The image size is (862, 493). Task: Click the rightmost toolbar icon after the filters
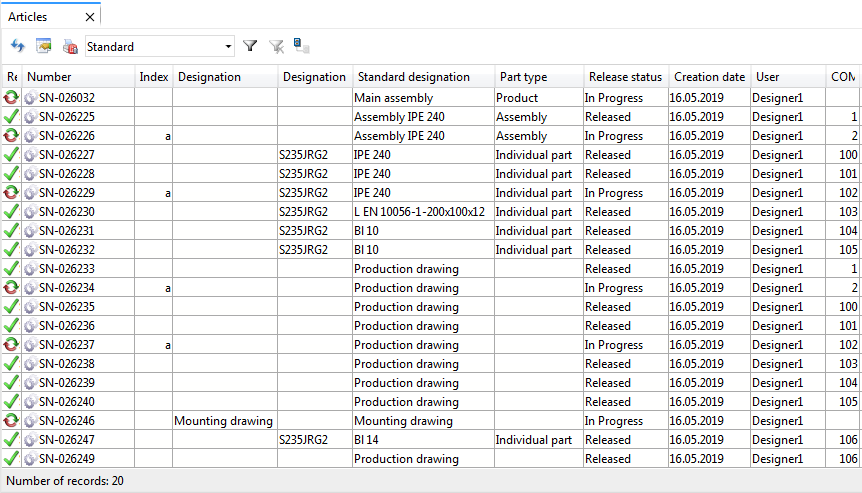coord(301,45)
